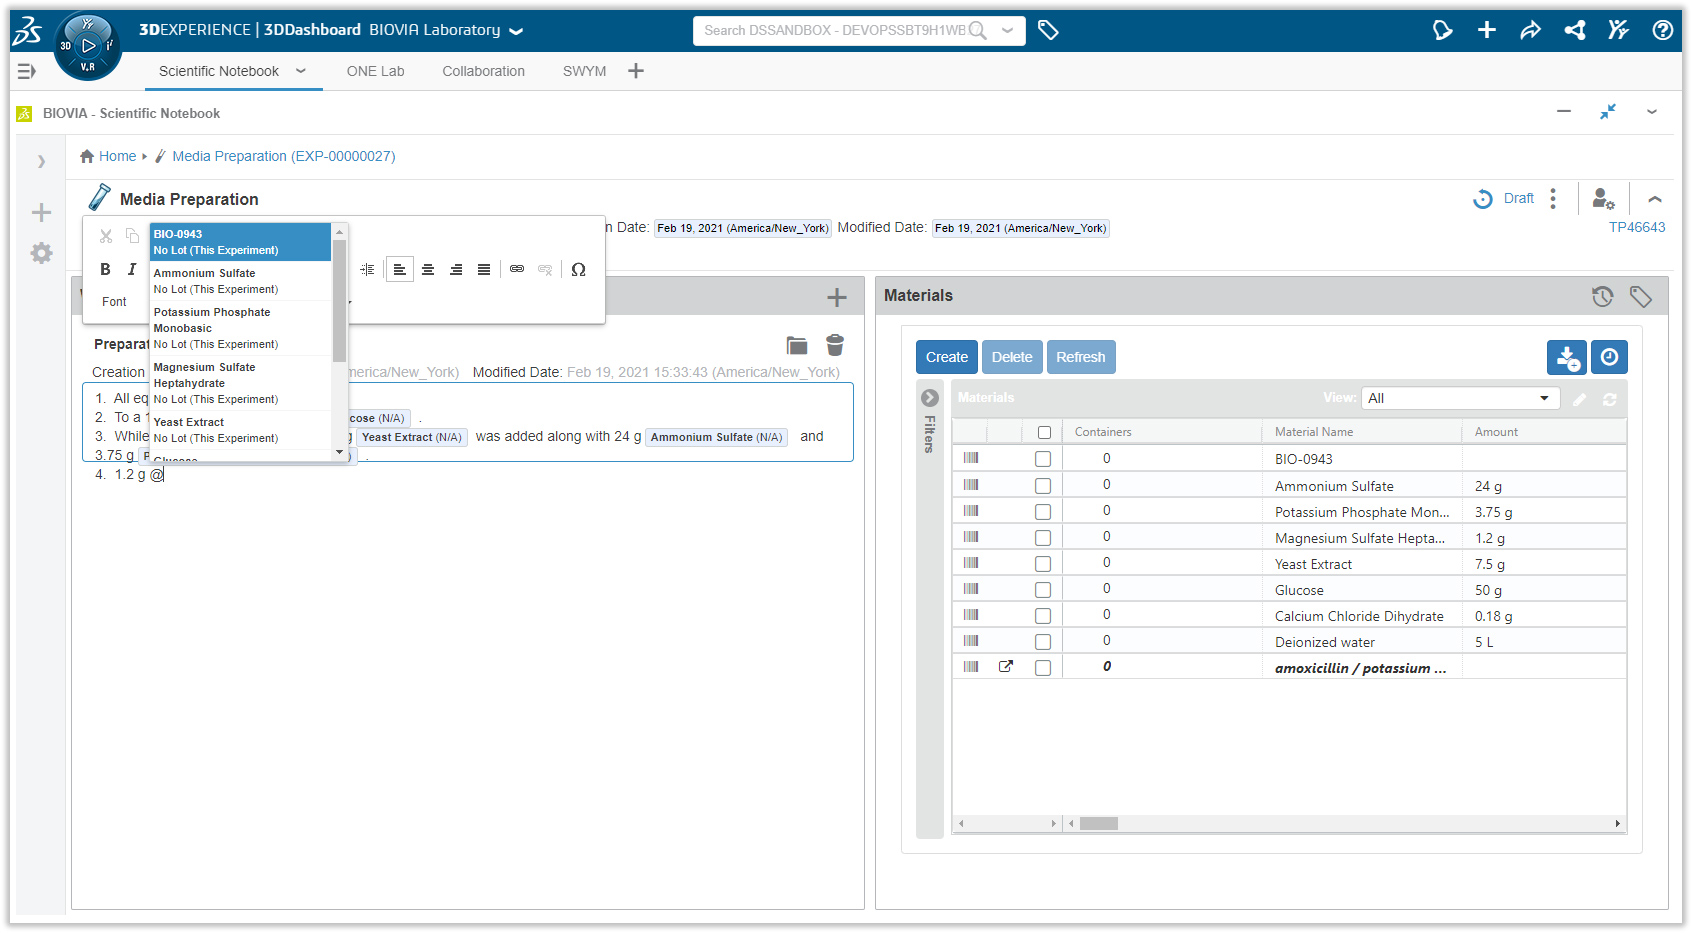Click the Delete button in Materials
Image resolution: width=1692 pixels, height=933 pixels.
coord(1012,357)
